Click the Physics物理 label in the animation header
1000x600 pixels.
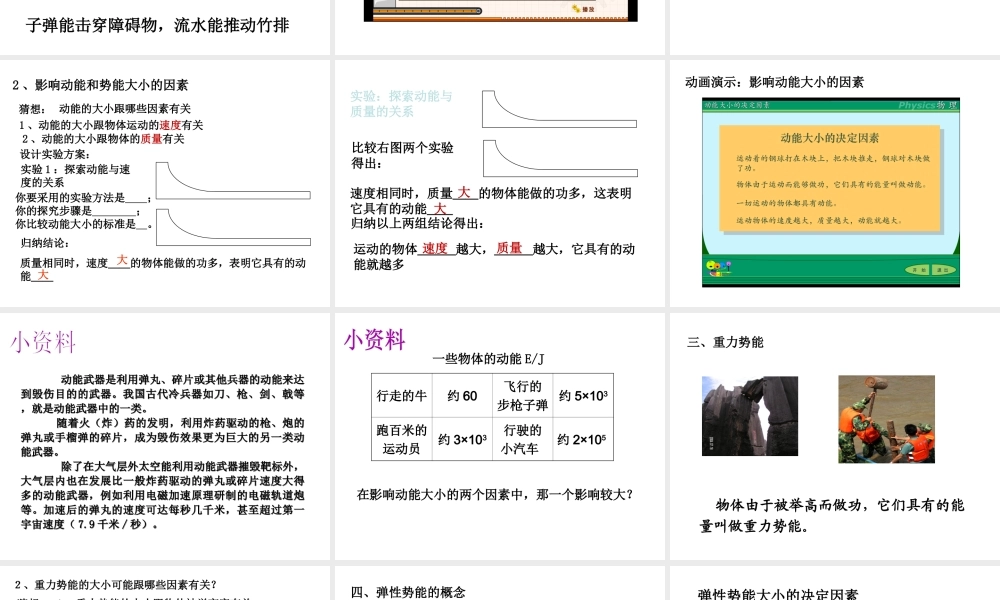pyautogui.click(x=927, y=105)
